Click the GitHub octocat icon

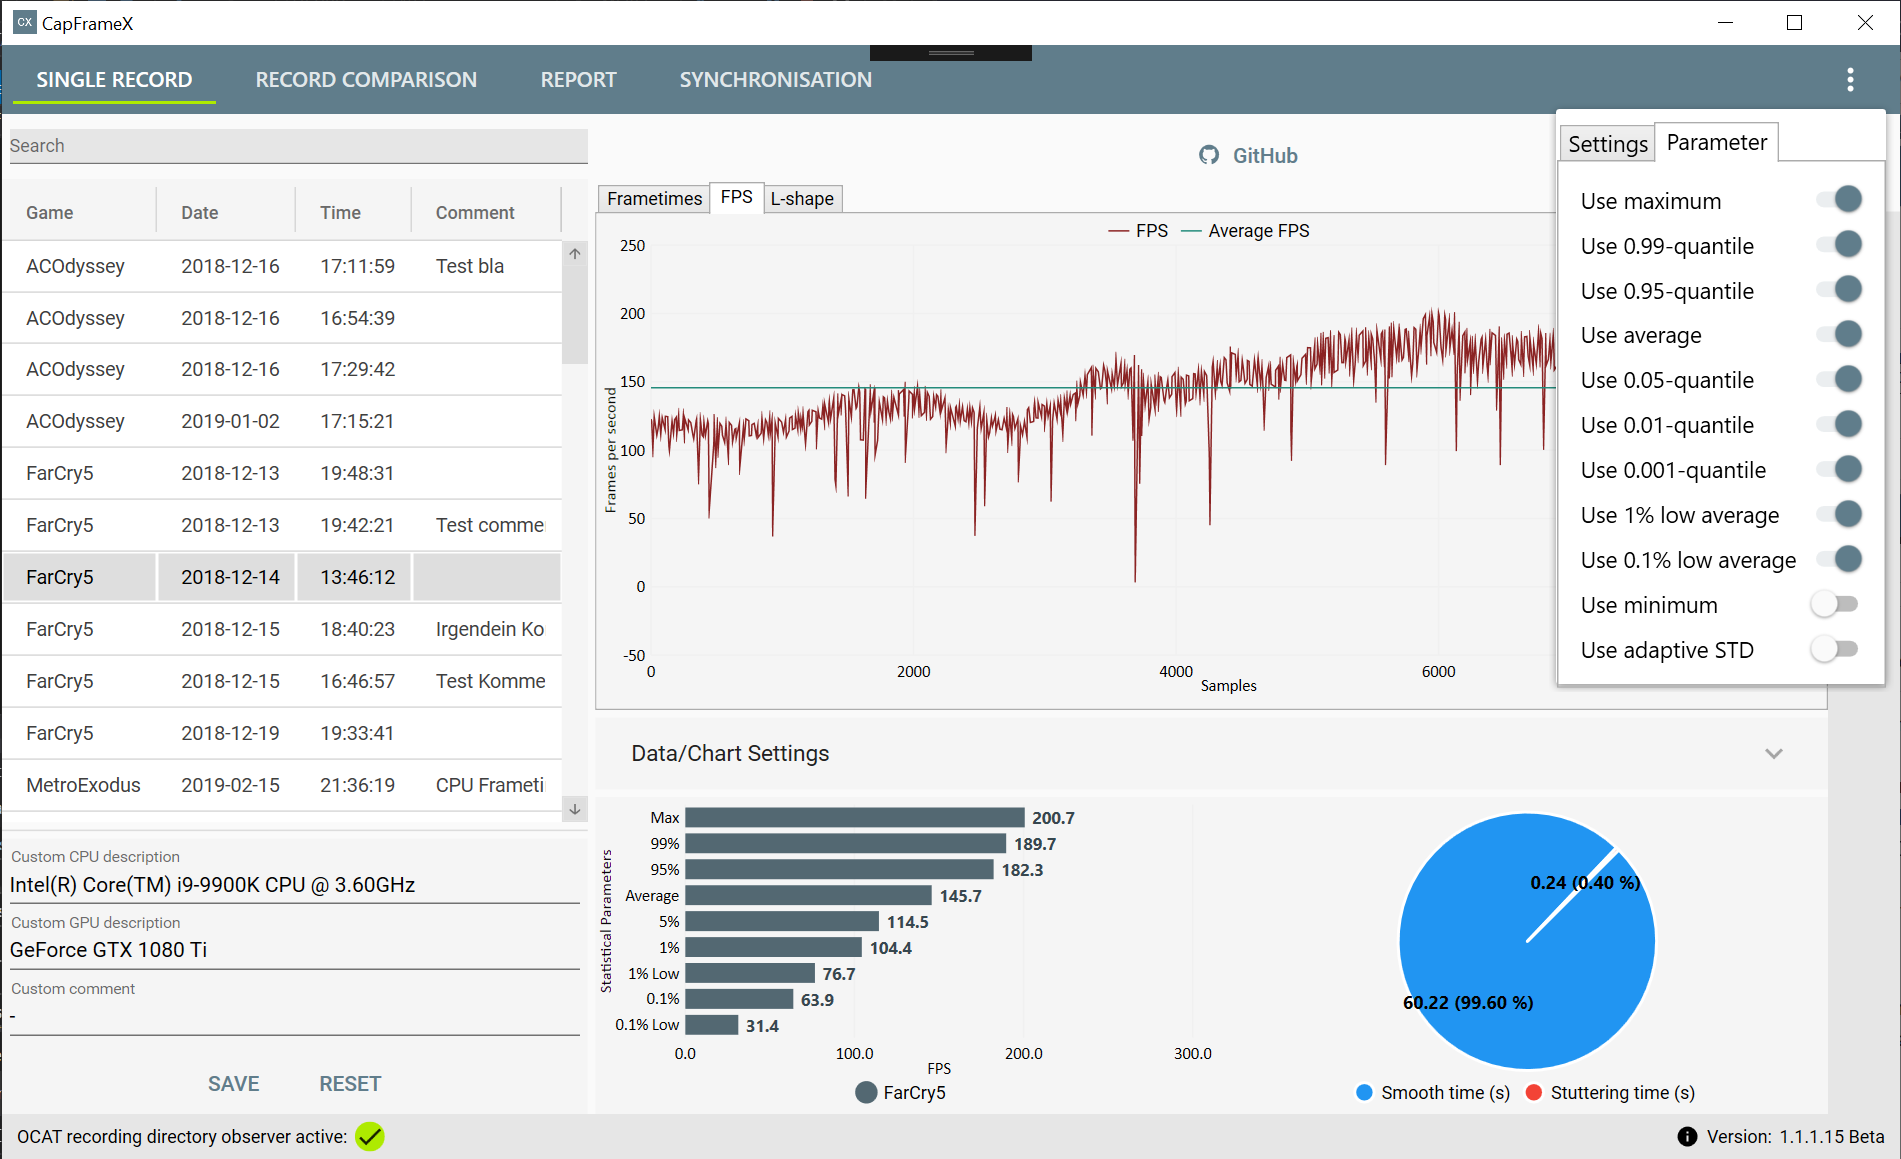(1209, 155)
